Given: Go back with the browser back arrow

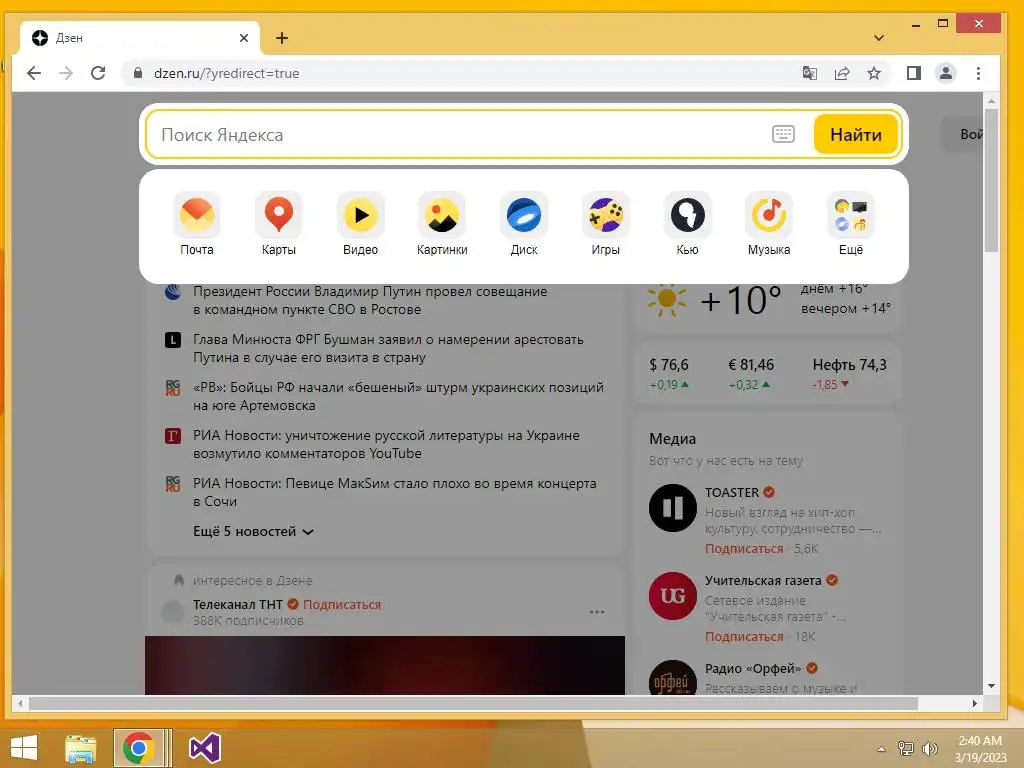Looking at the screenshot, I should pyautogui.click(x=34, y=73).
